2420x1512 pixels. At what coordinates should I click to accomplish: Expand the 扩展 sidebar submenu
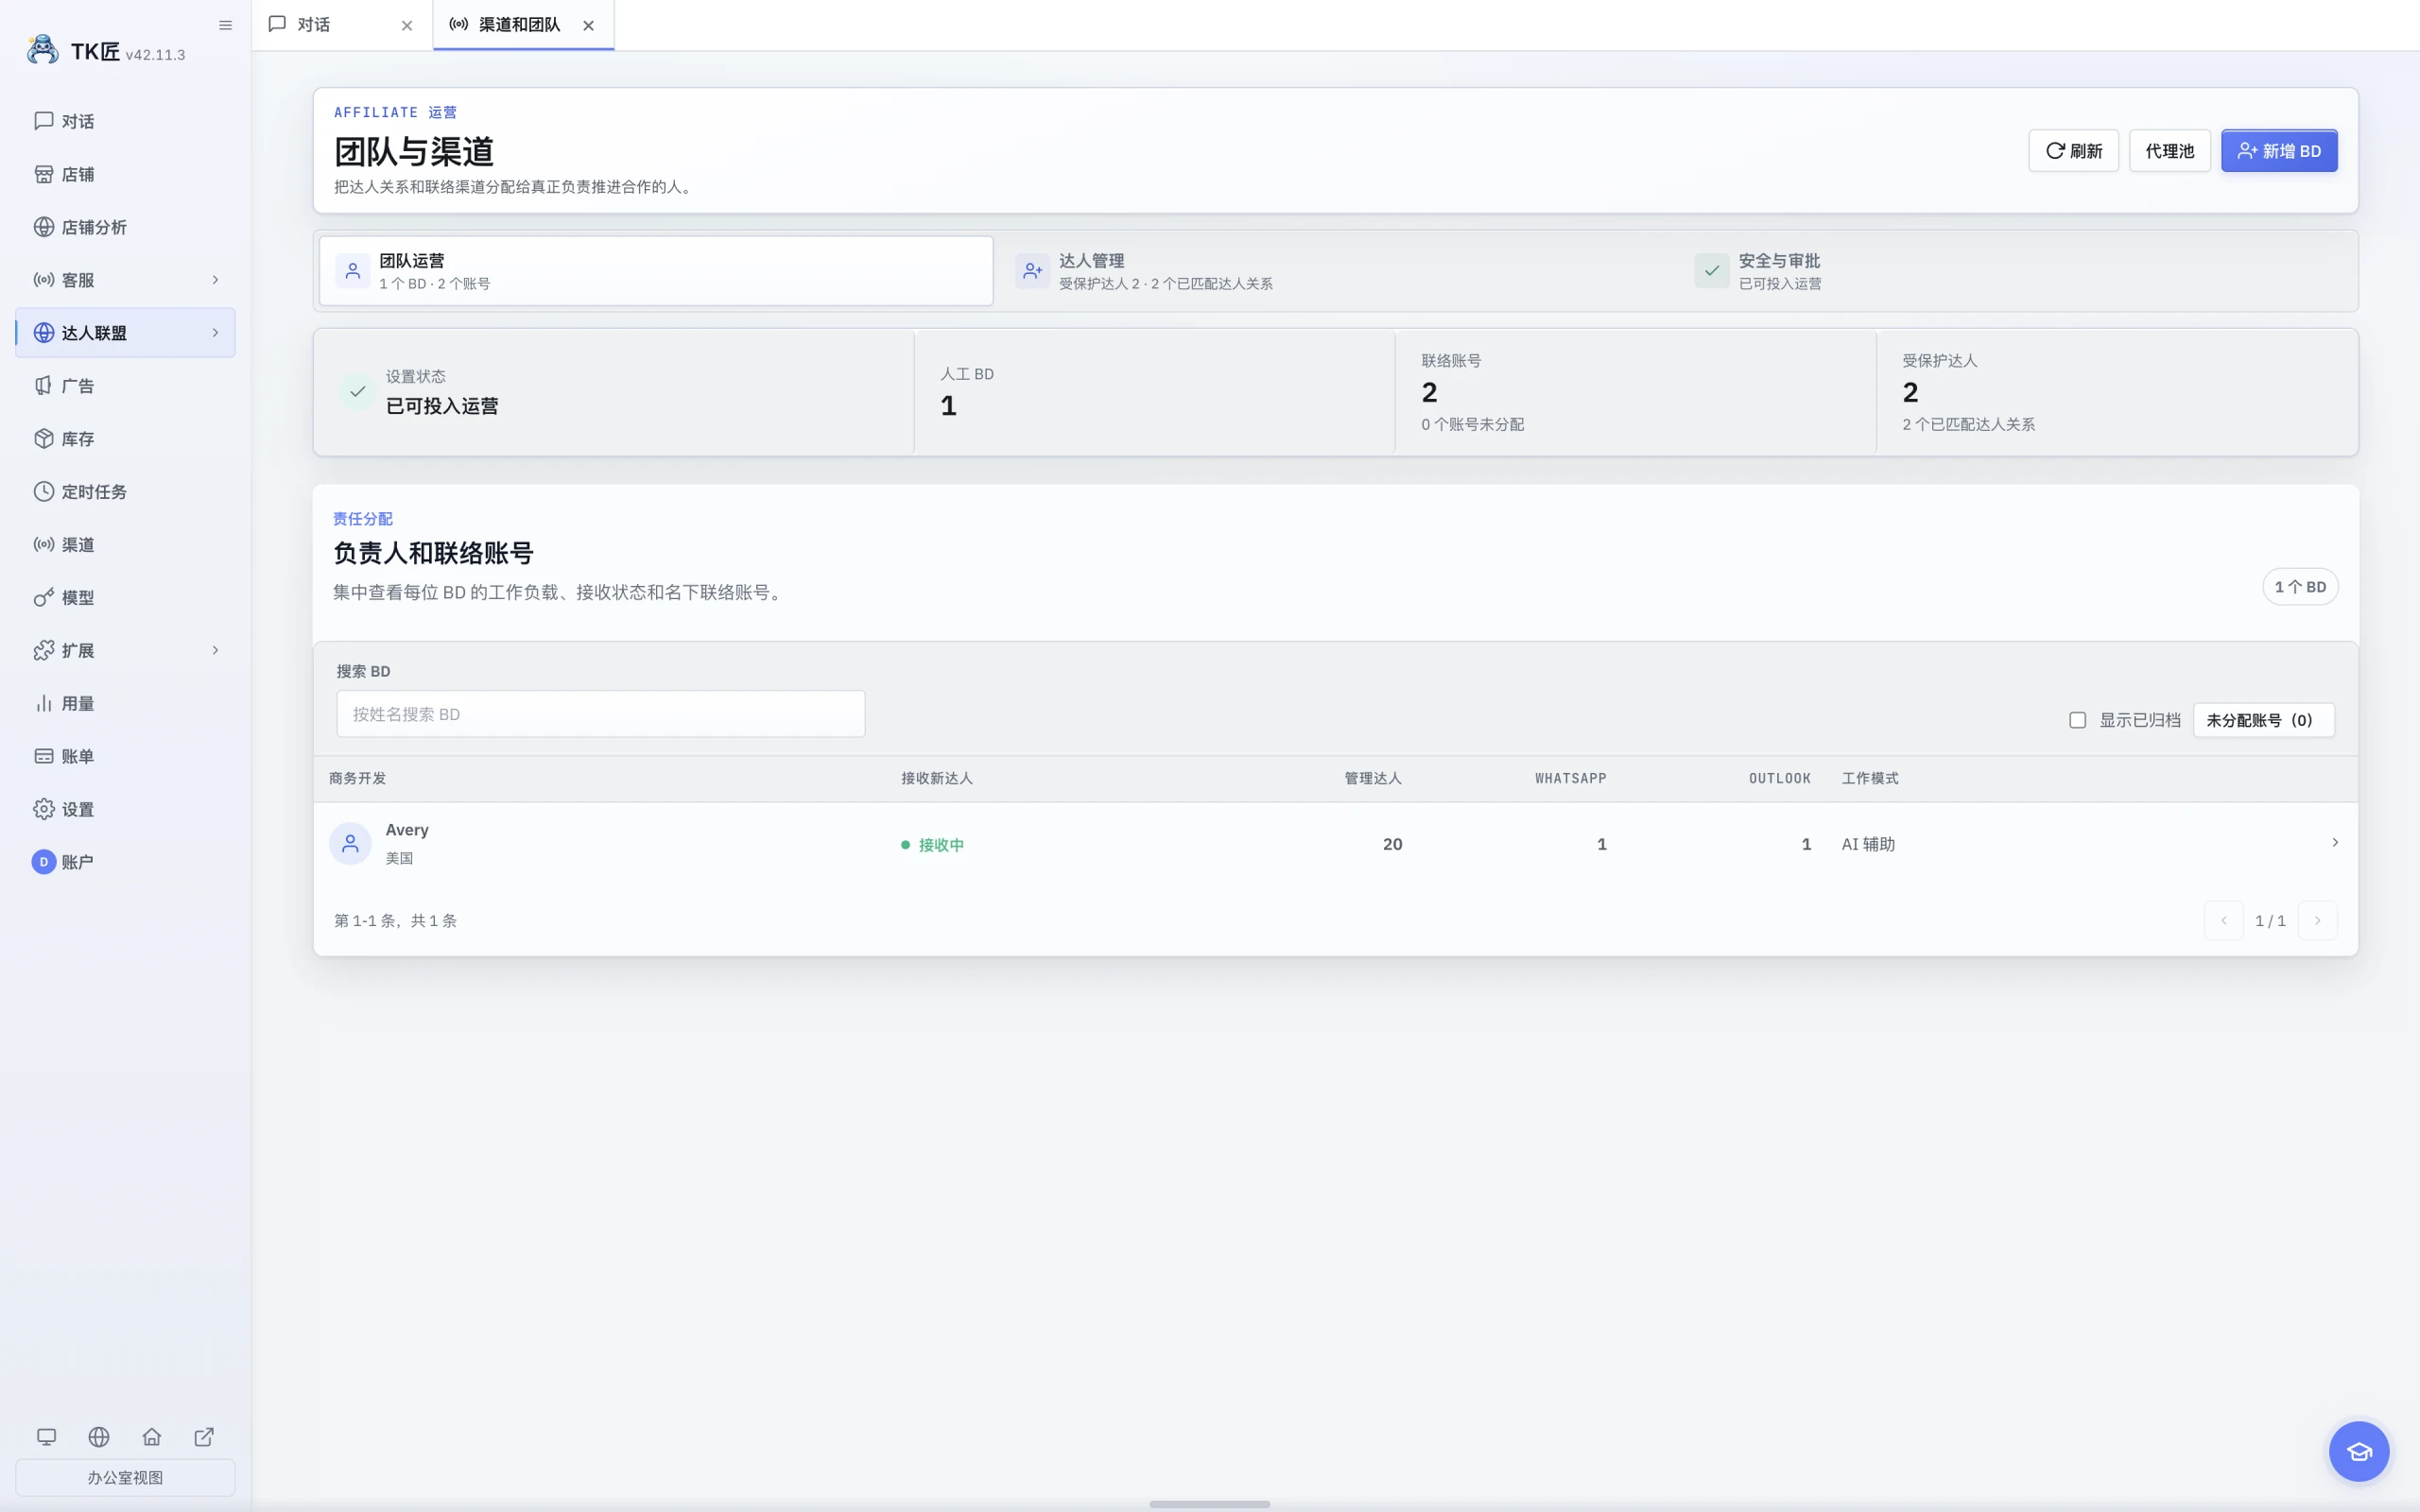[x=125, y=651]
